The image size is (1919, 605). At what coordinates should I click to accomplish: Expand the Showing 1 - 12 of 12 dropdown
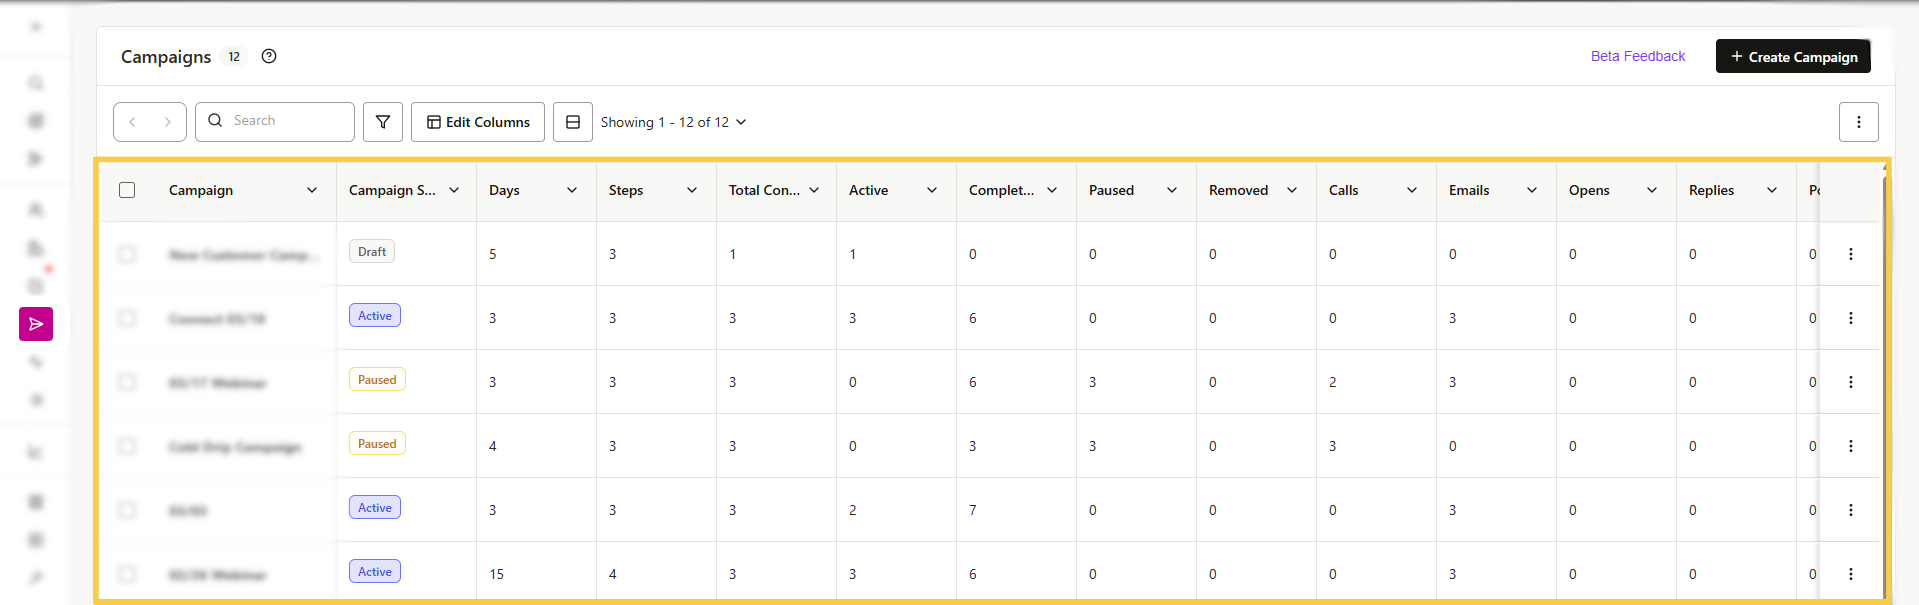673,122
